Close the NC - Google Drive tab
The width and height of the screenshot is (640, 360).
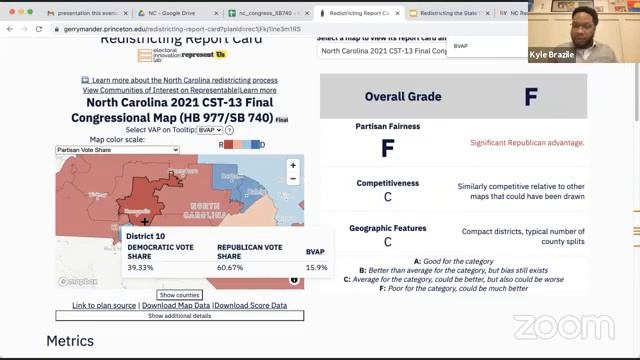click(x=216, y=13)
